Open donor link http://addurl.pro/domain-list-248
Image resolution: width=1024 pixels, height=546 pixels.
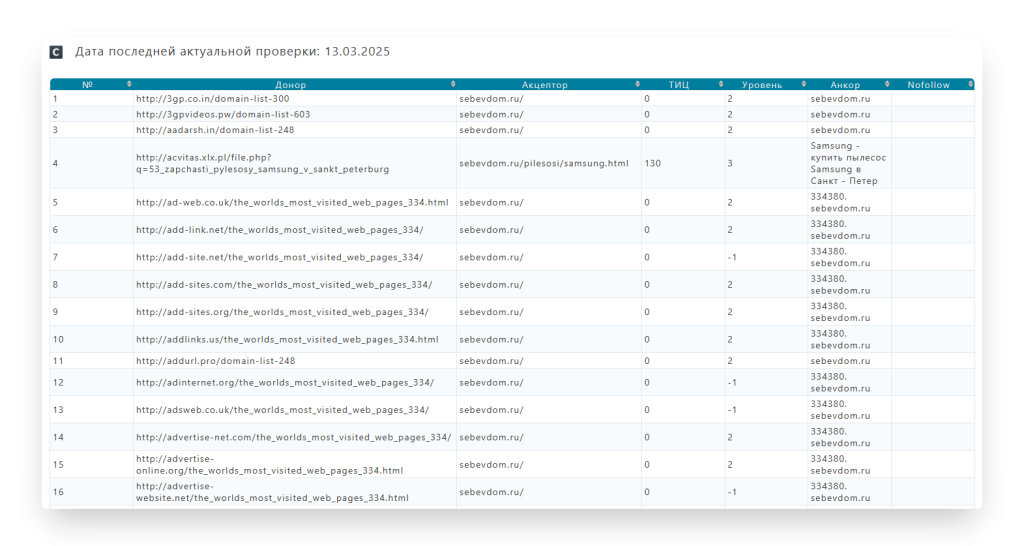pos(215,361)
